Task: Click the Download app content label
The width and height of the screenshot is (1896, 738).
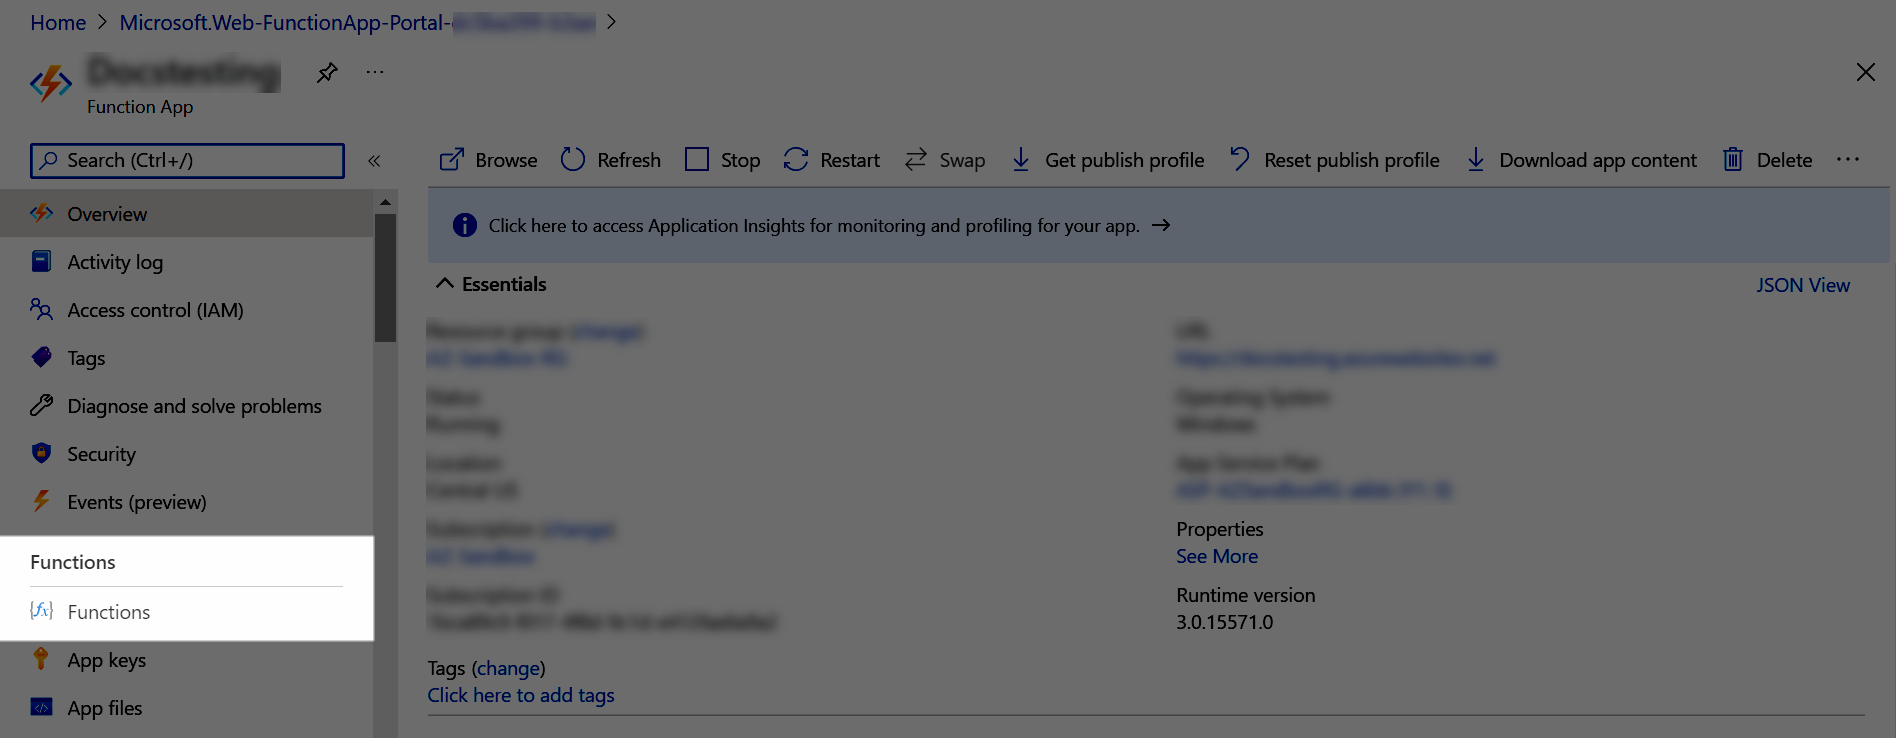Action: click(1598, 160)
